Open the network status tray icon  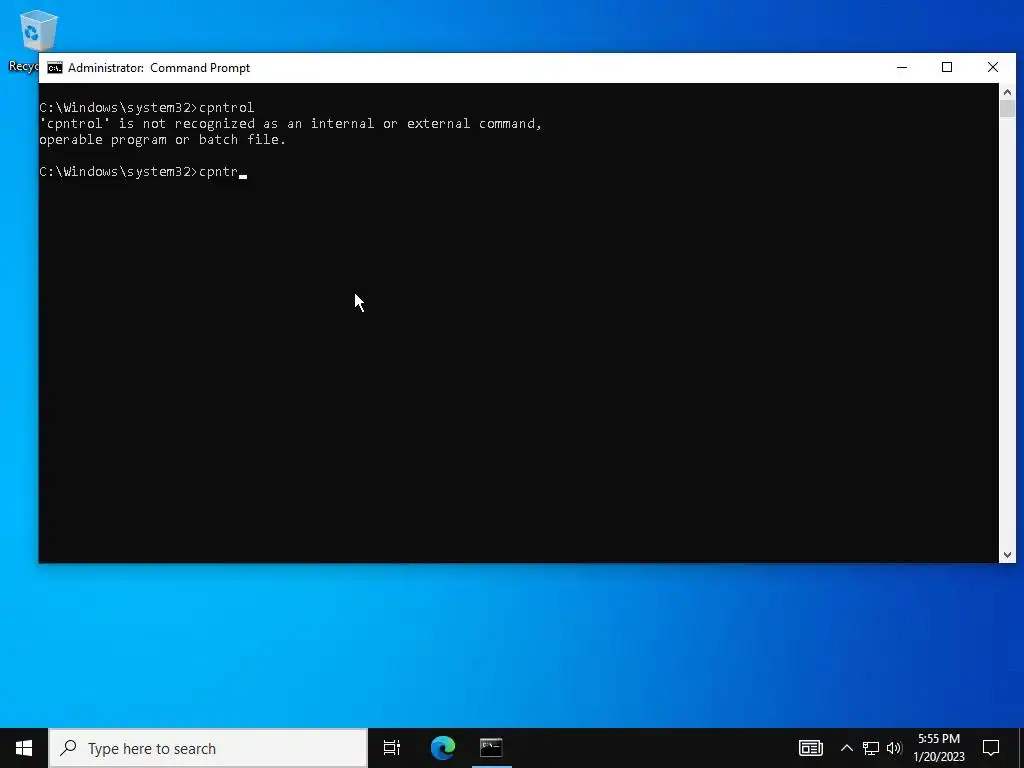click(871, 748)
